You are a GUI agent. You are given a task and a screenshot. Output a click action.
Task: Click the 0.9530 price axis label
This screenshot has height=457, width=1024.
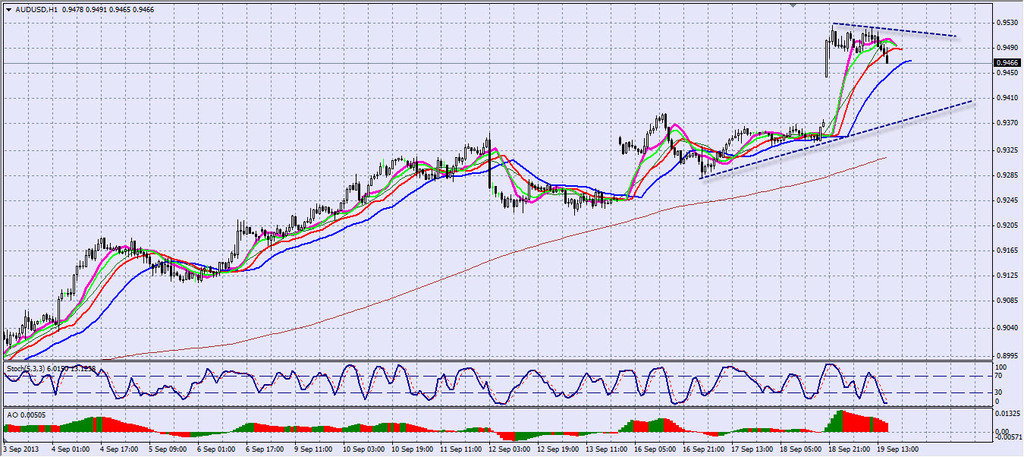coord(1007,22)
